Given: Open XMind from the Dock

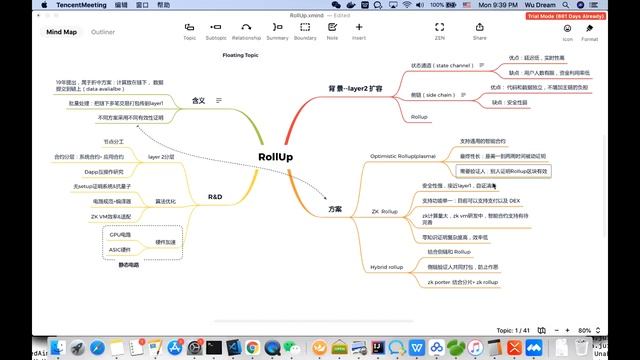Looking at the screenshot, I should (515, 348).
